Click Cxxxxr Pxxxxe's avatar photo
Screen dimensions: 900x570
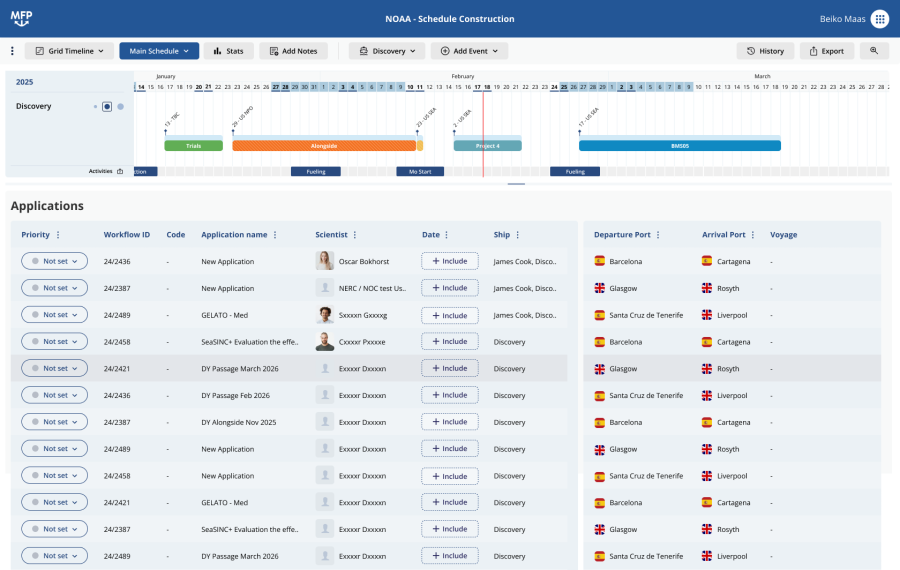[325, 342]
